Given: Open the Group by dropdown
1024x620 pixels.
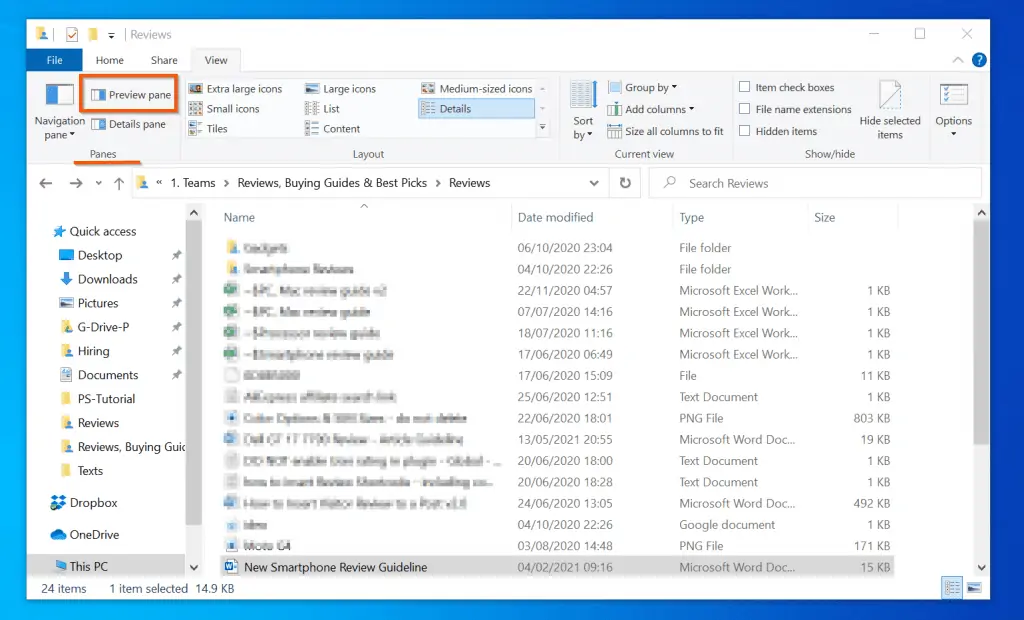Looking at the screenshot, I should pyautogui.click(x=643, y=87).
